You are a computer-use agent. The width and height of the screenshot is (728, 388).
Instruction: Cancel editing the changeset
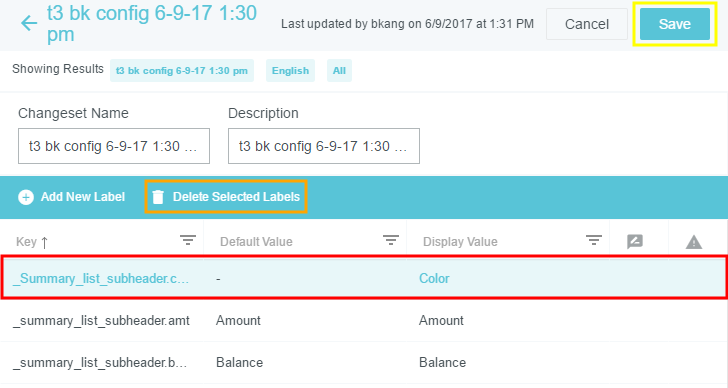(587, 24)
